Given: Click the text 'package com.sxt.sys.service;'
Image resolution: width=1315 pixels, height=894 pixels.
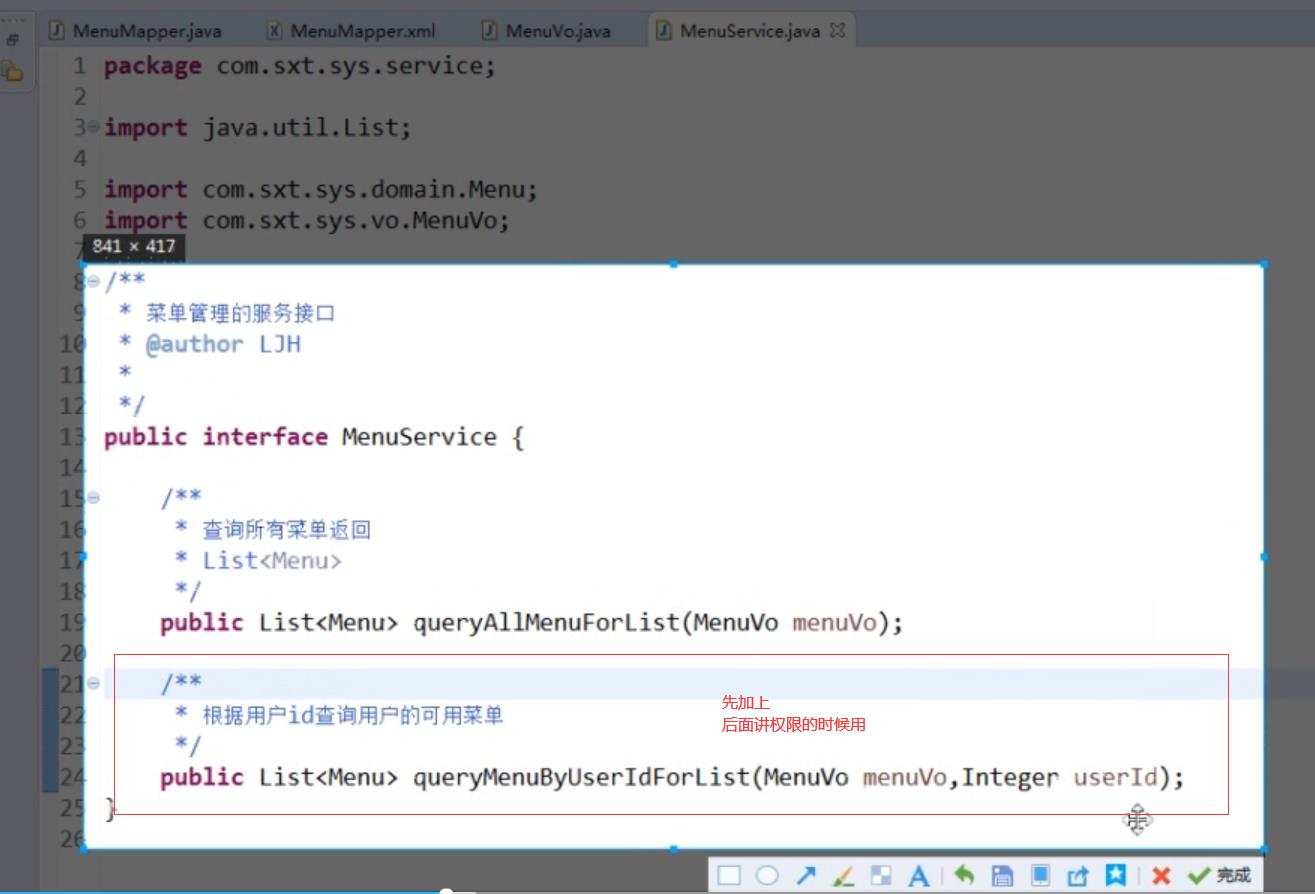Looking at the screenshot, I should (x=300, y=66).
